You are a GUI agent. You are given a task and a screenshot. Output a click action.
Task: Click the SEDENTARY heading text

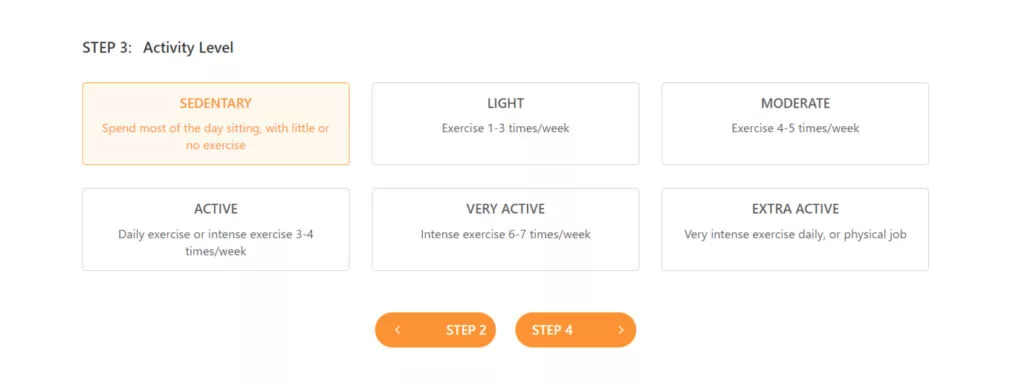tap(216, 103)
